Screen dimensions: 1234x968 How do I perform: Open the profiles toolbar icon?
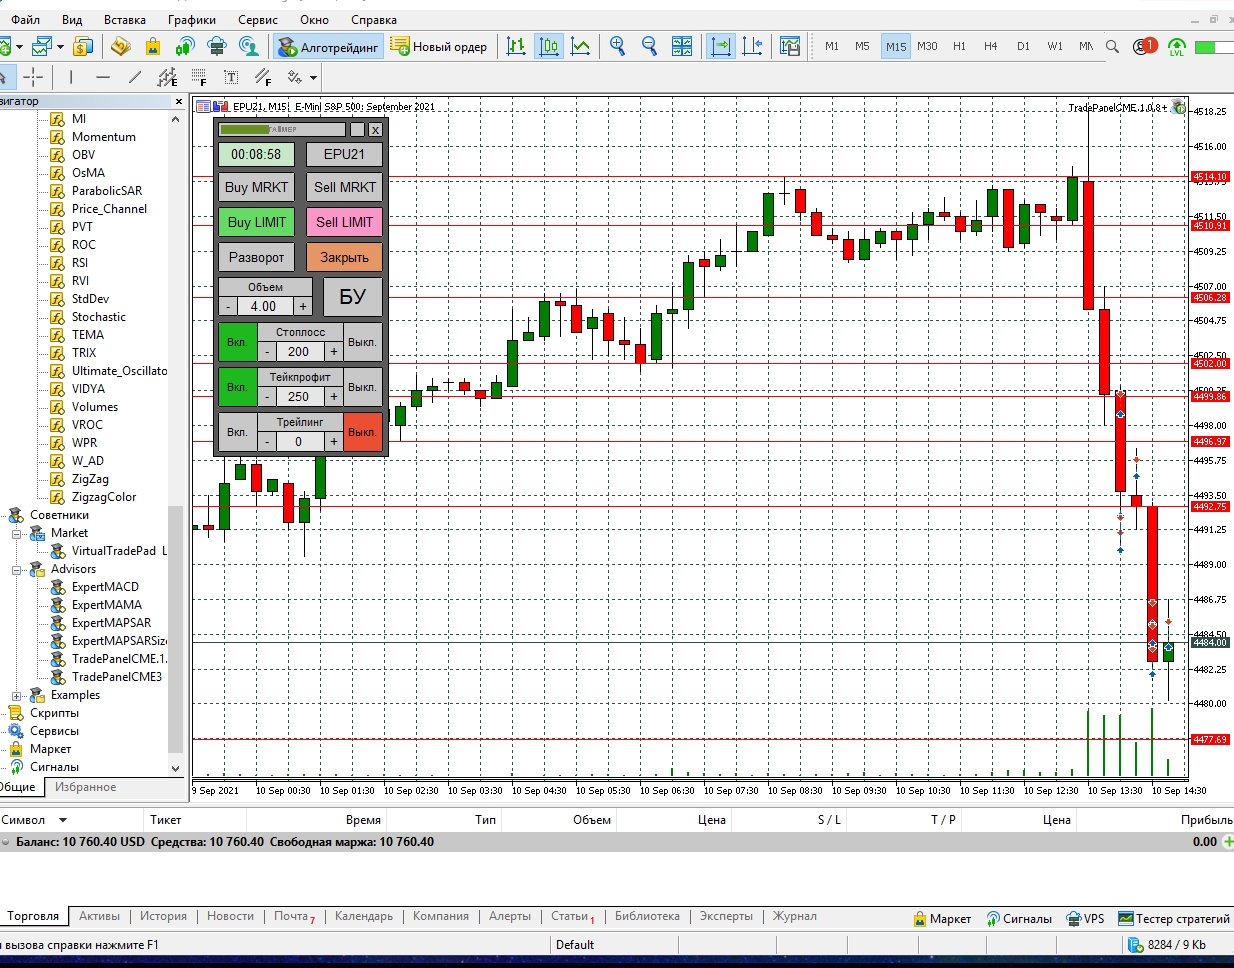[41, 46]
